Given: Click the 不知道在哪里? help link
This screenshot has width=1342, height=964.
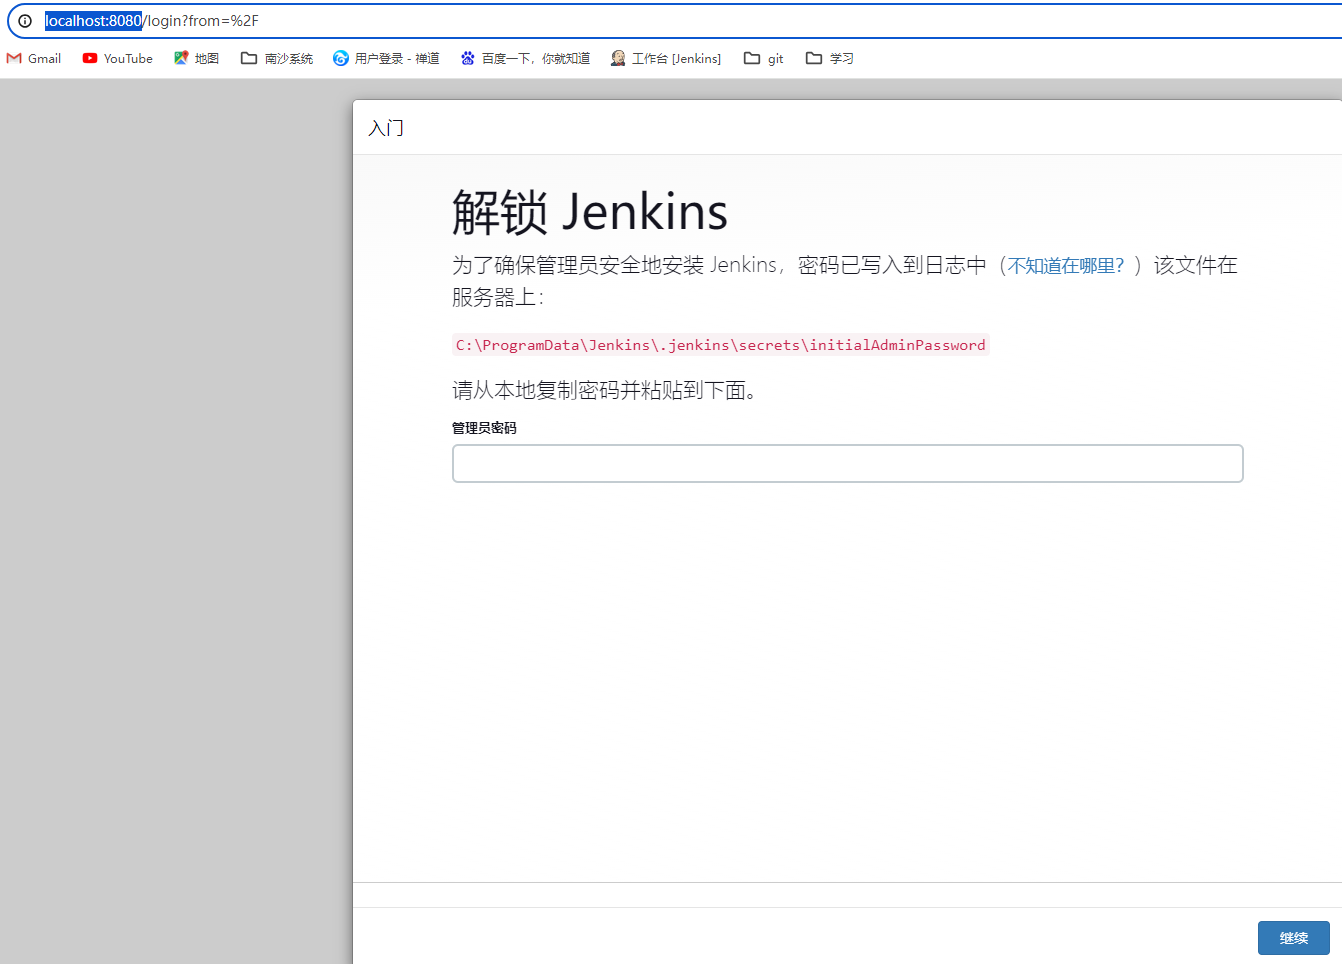Looking at the screenshot, I should [1066, 266].
